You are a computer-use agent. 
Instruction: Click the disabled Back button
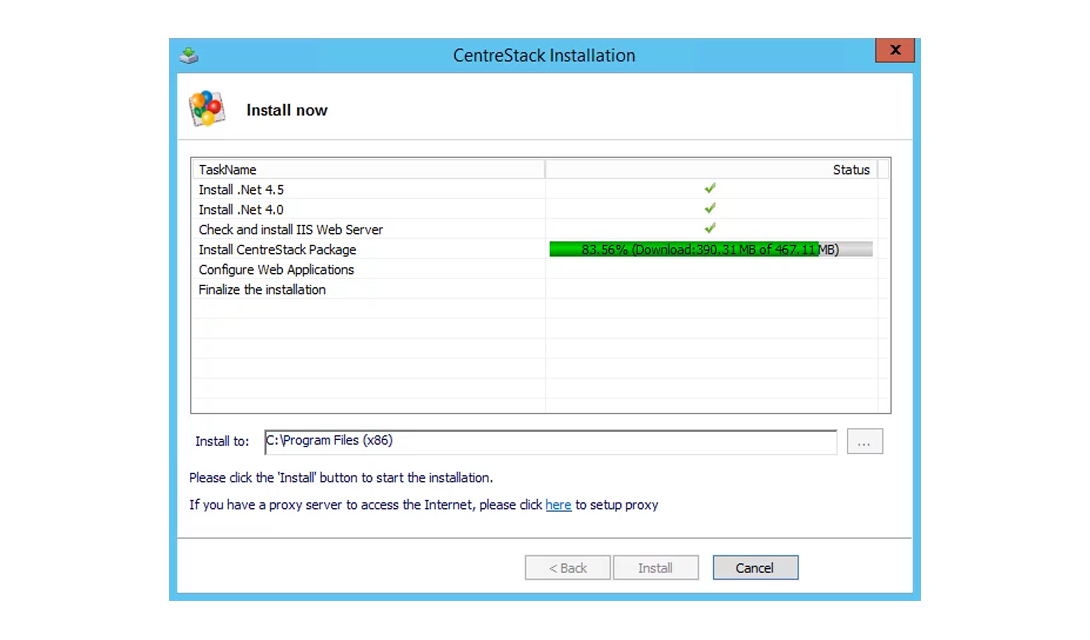[567, 567]
